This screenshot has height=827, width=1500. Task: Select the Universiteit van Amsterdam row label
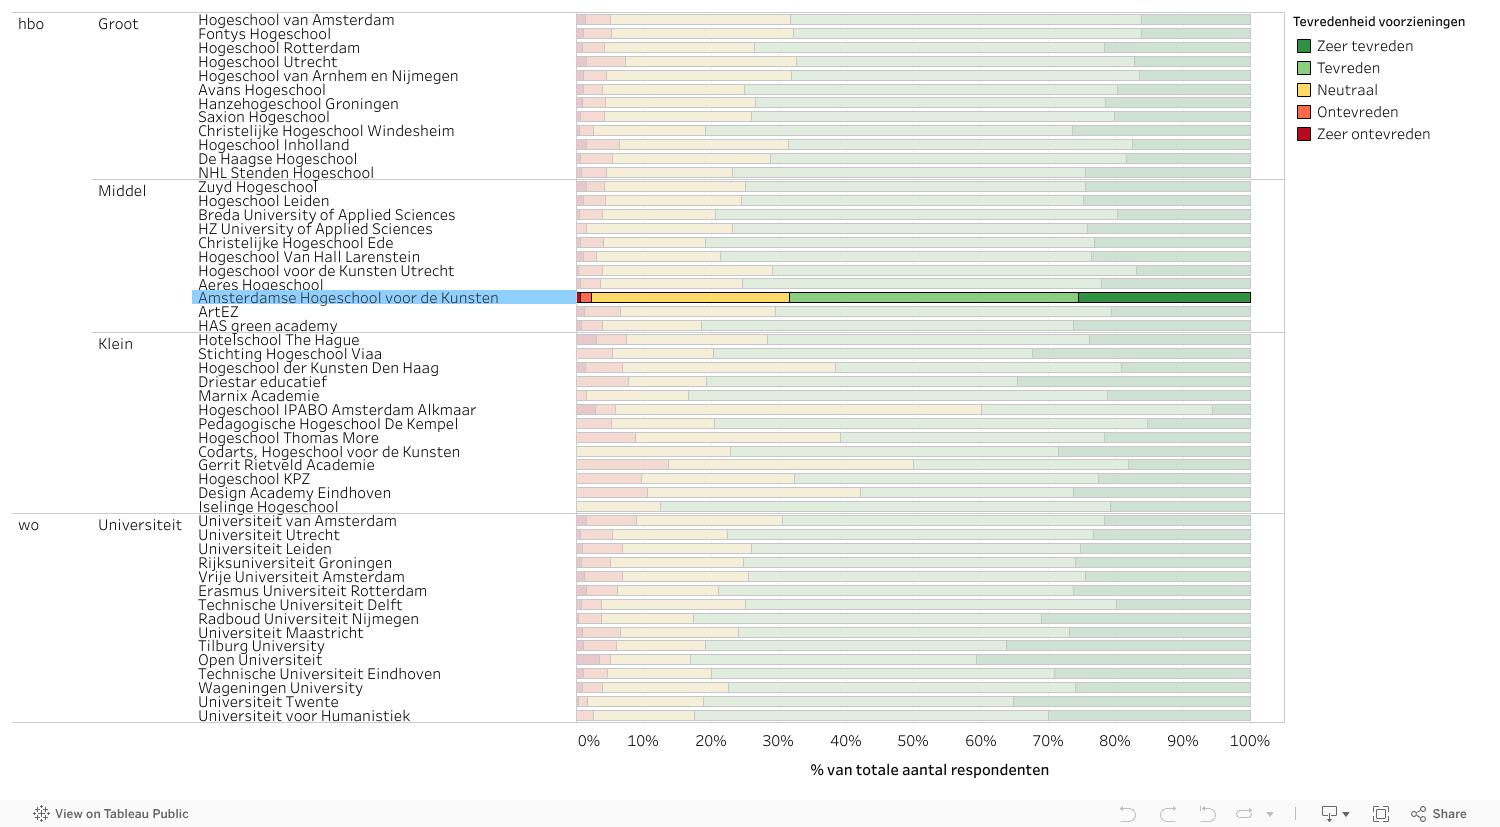[297, 521]
